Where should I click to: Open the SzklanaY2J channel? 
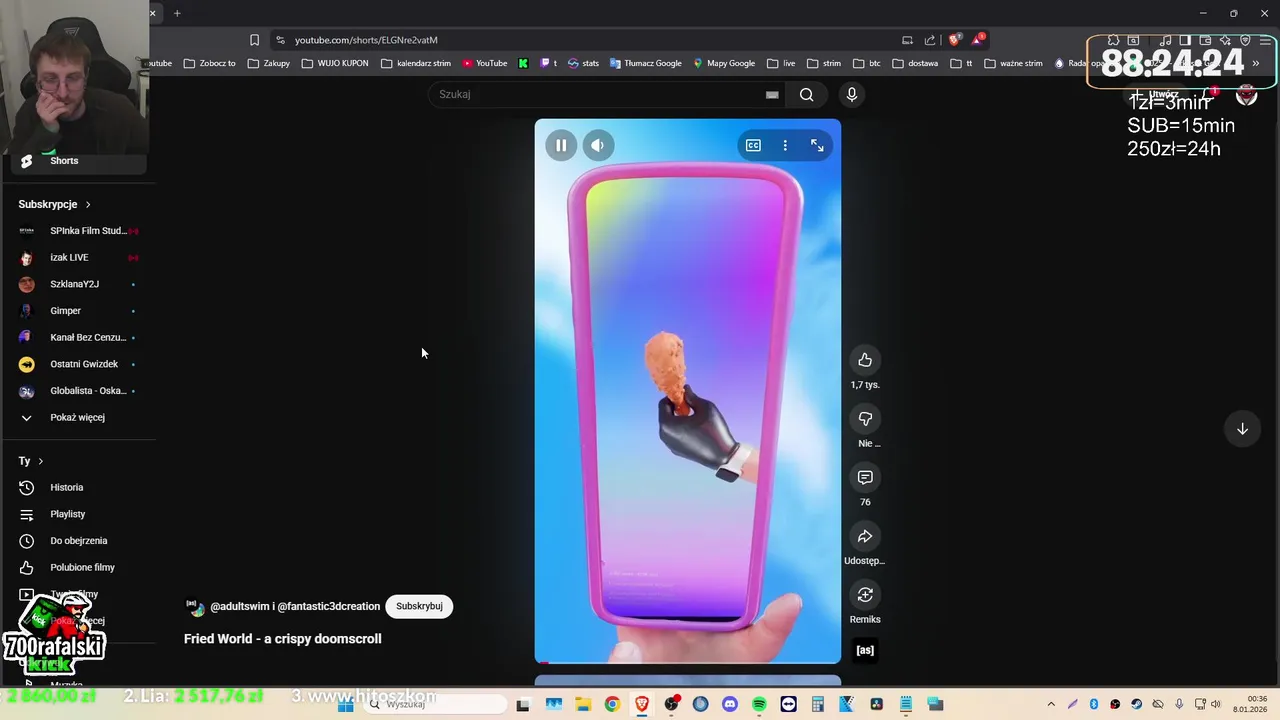click(78, 284)
